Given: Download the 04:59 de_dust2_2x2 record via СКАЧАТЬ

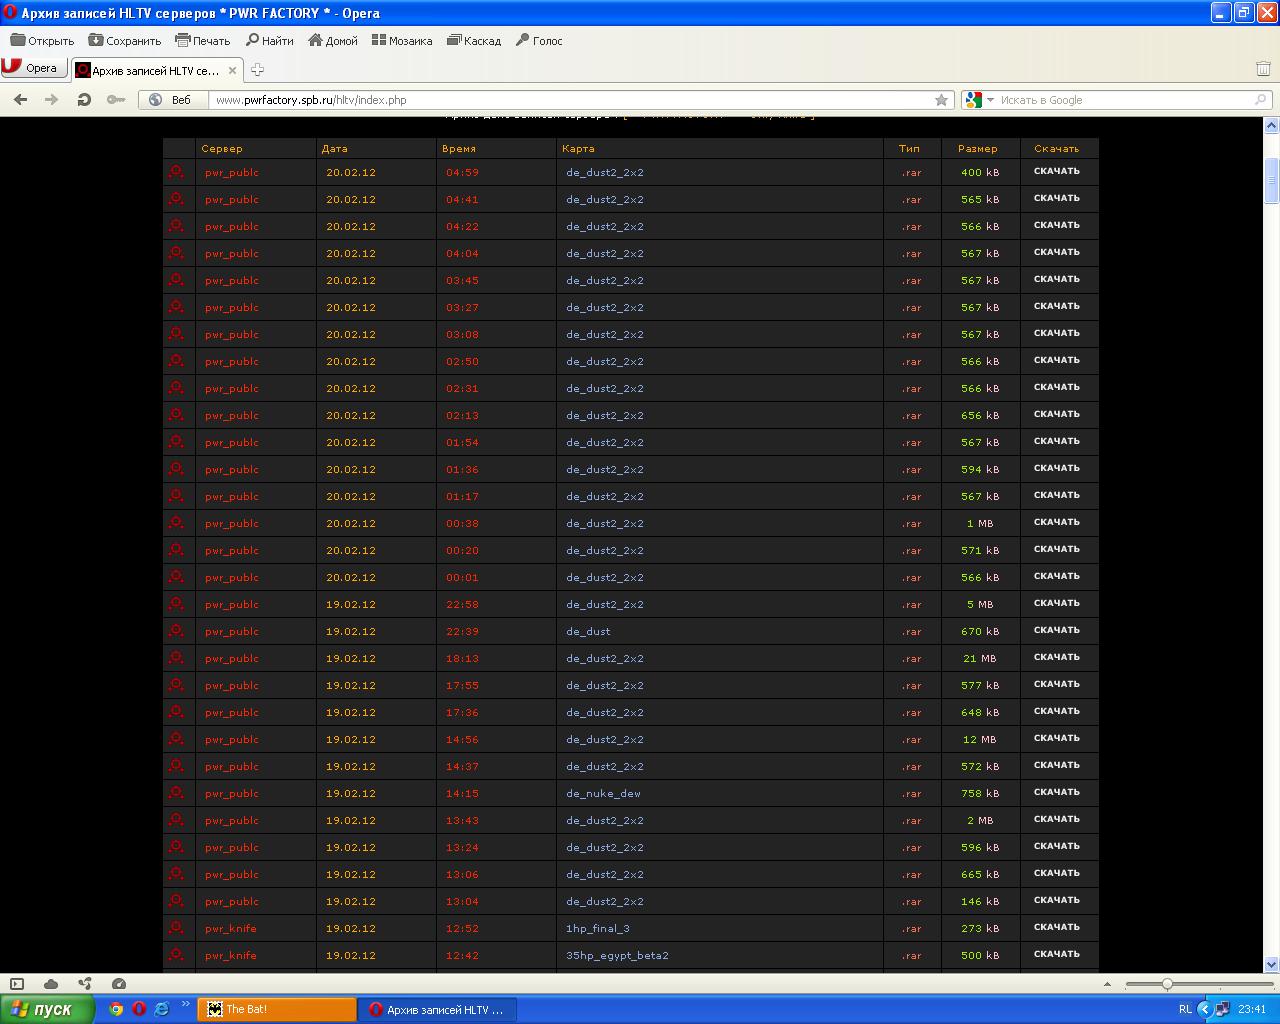Looking at the screenshot, I should pyautogui.click(x=1056, y=171).
